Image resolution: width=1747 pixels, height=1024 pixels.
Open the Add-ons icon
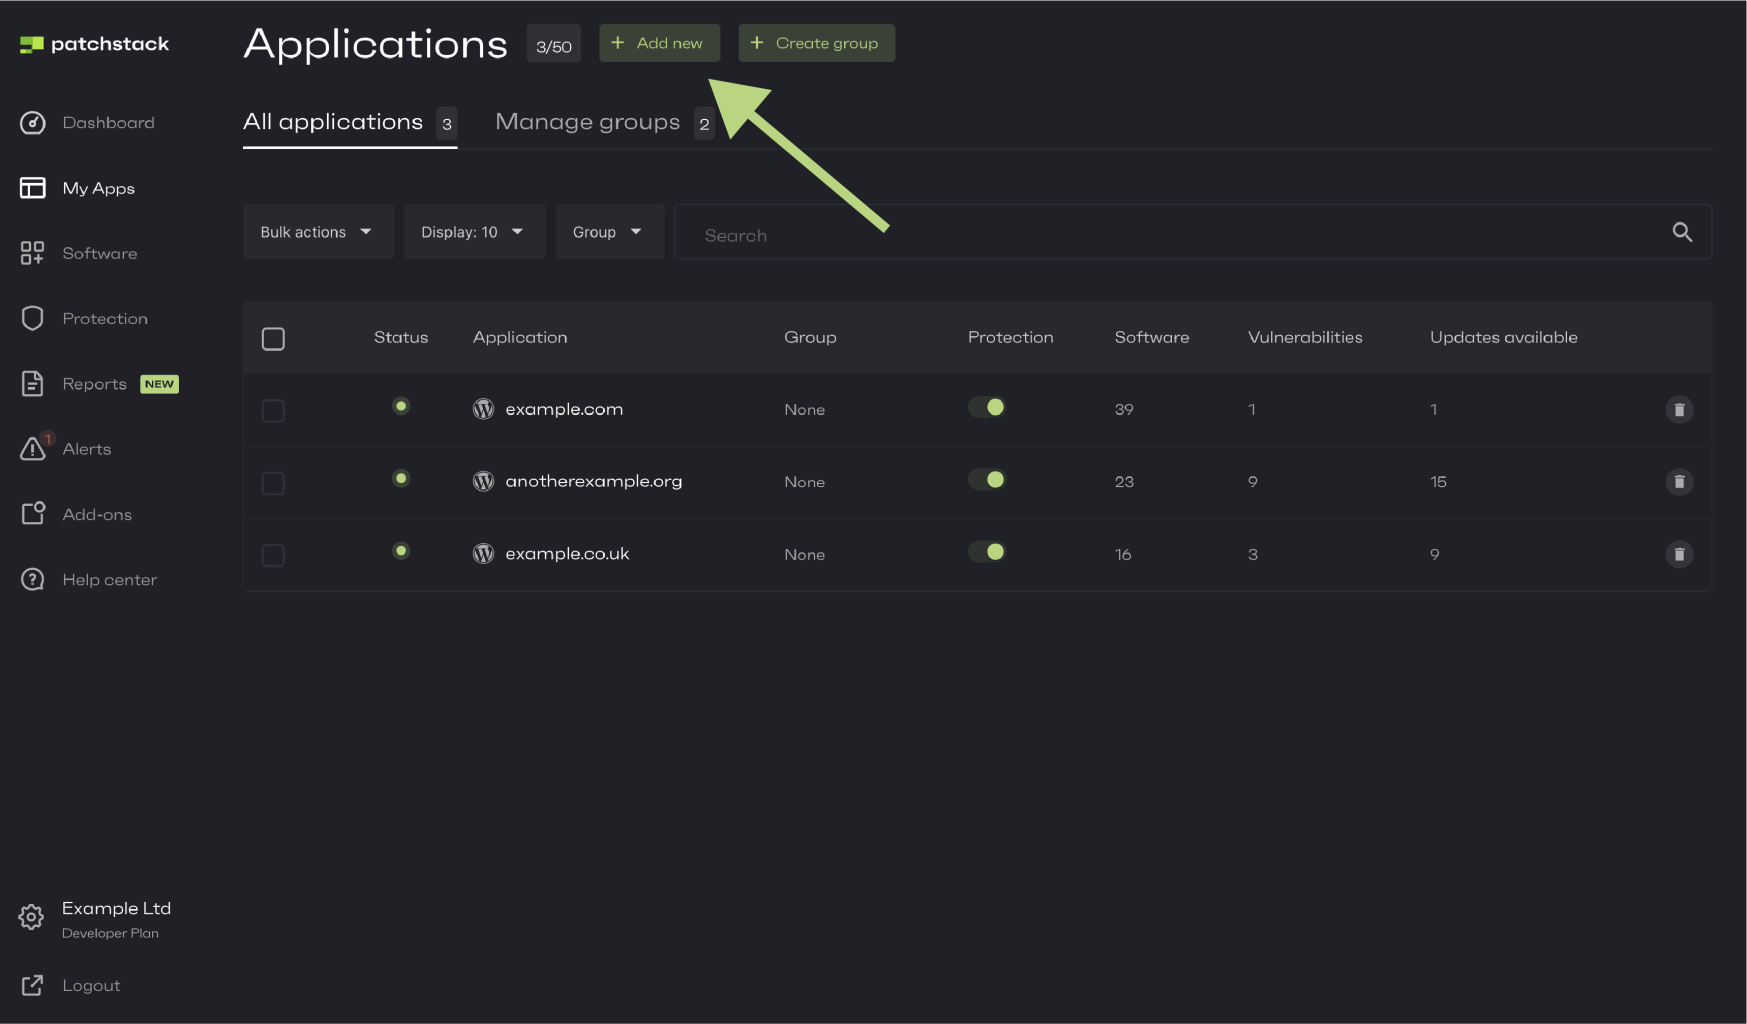(33, 514)
